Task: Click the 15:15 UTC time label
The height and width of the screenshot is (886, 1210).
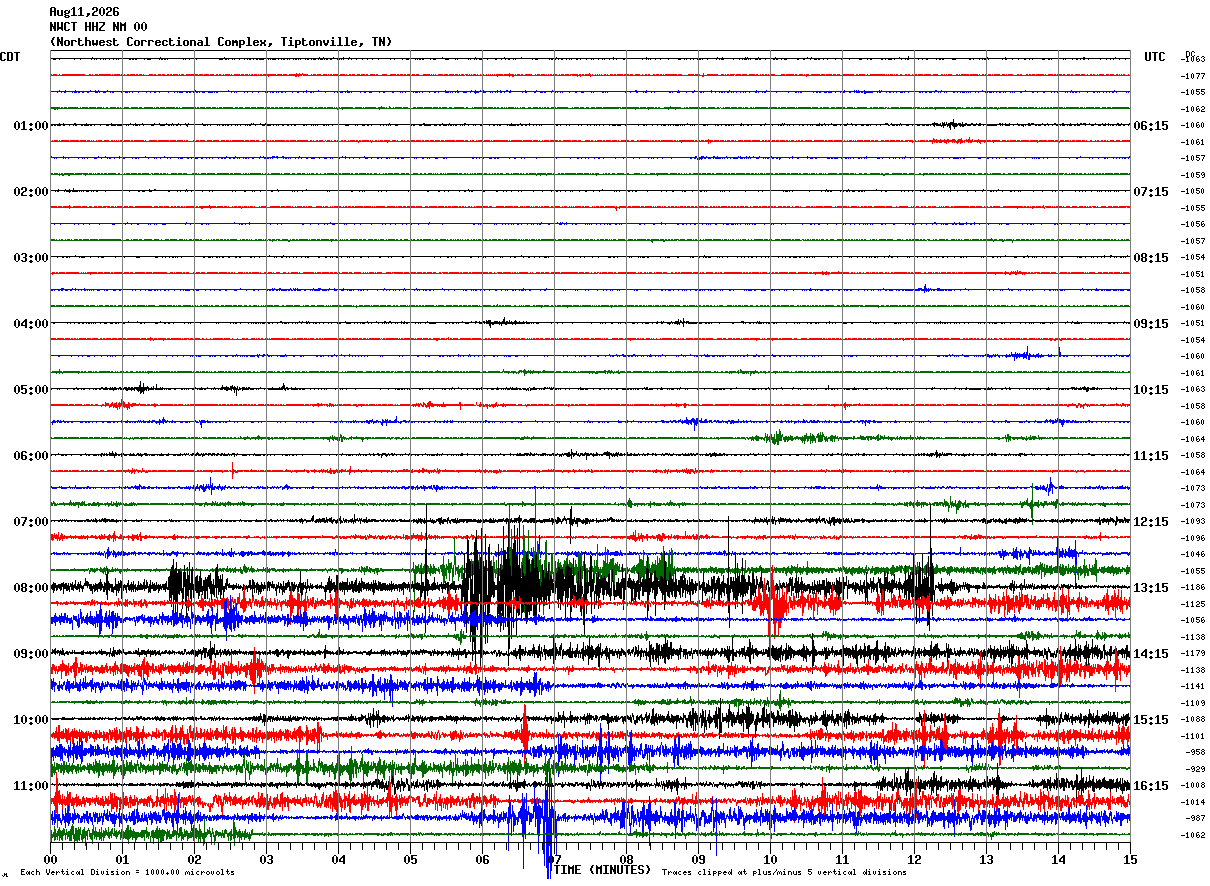Action: [1151, 720]
